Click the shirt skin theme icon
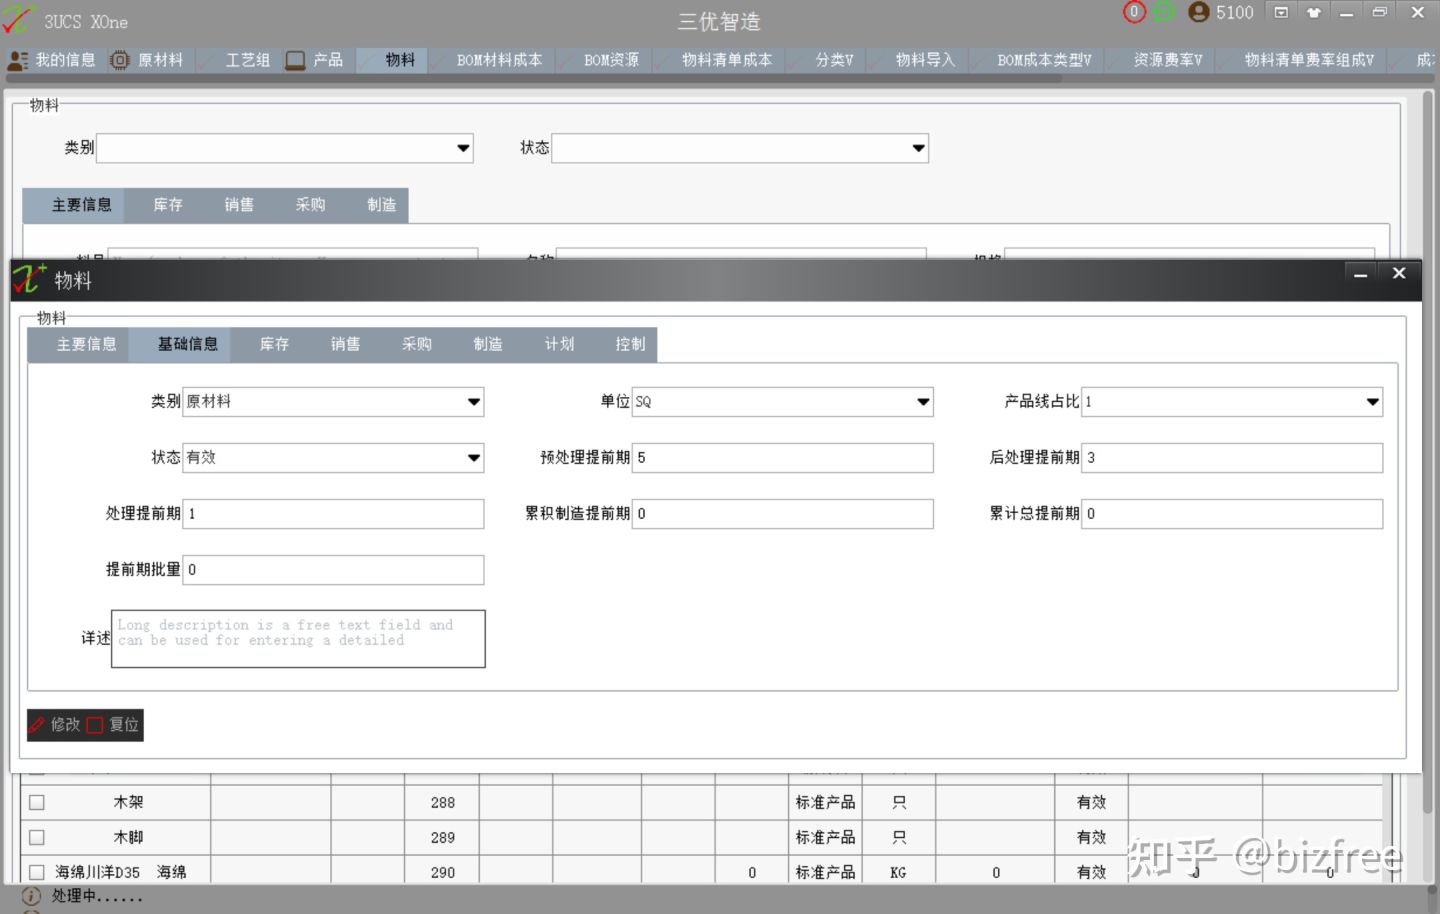1440x914 pixels. point(1314,12)
